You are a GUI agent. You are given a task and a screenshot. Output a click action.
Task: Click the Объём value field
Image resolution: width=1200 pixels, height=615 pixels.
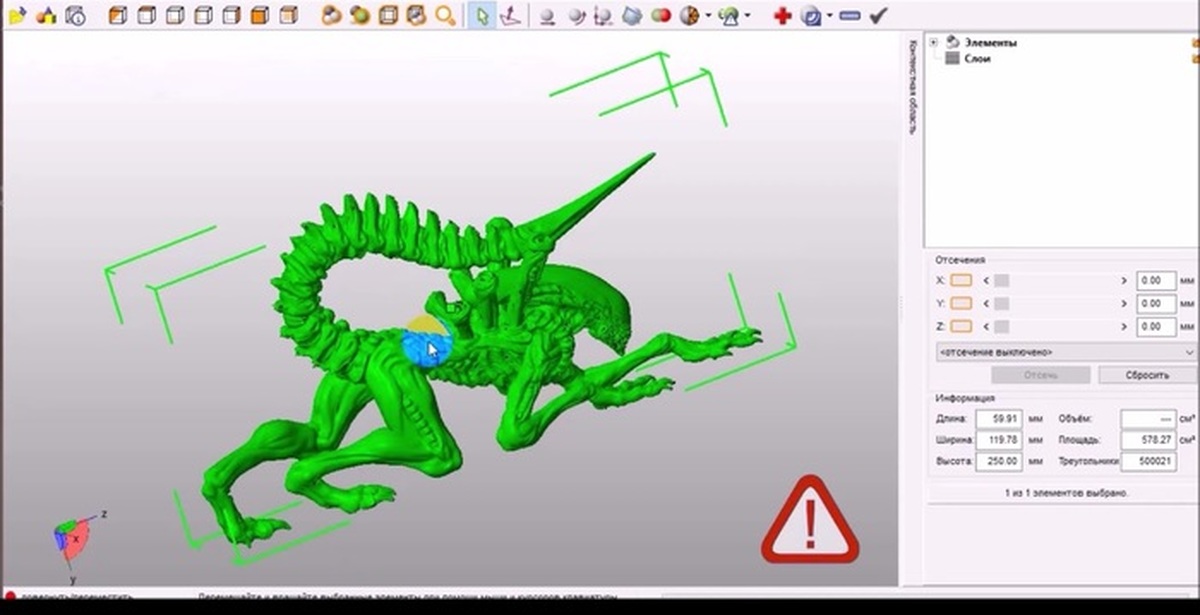click(1147, 419)
